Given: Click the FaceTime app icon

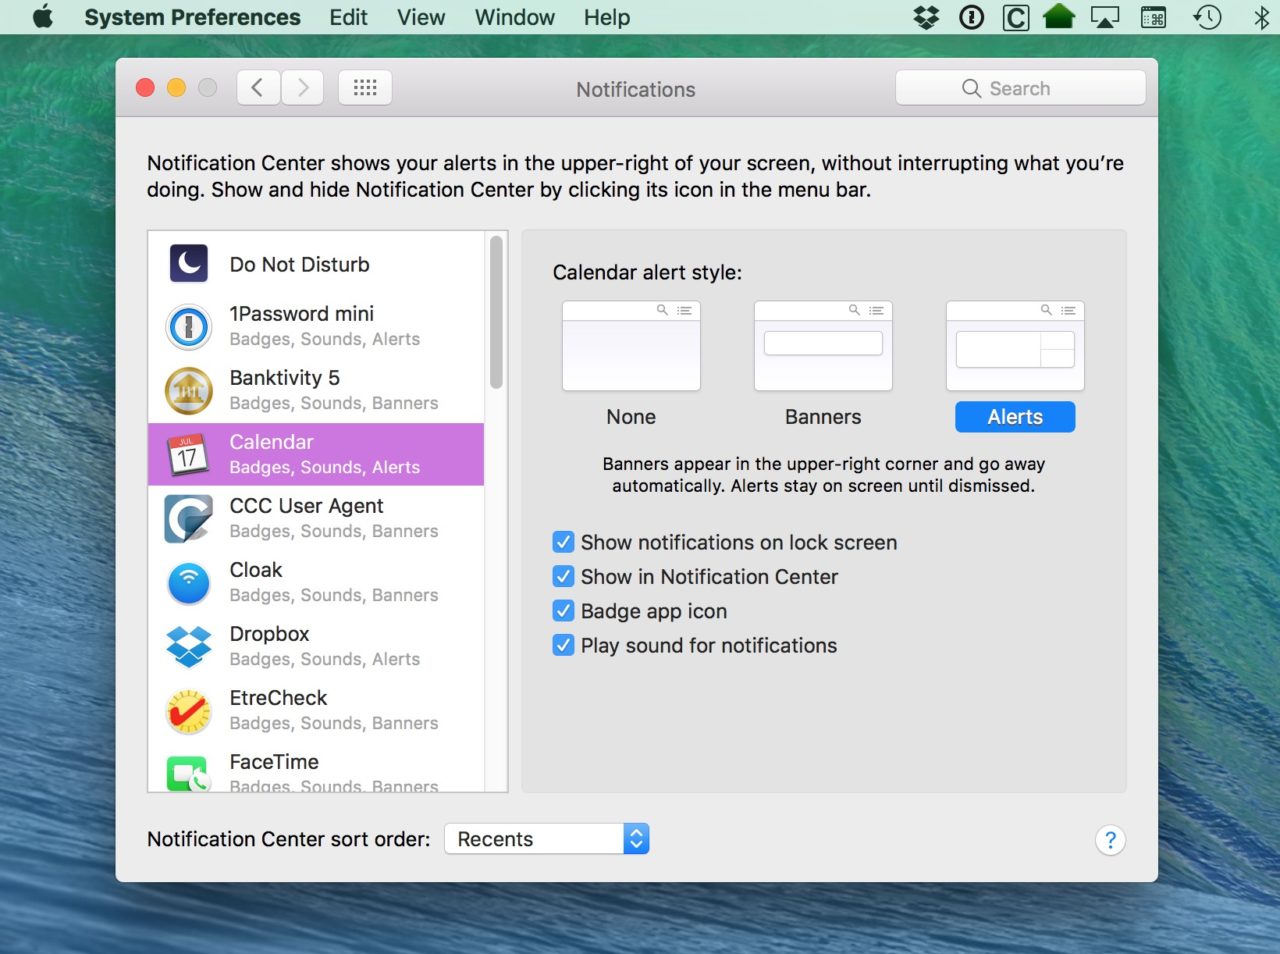Looking at the screenshot, I should coord(188,774).
